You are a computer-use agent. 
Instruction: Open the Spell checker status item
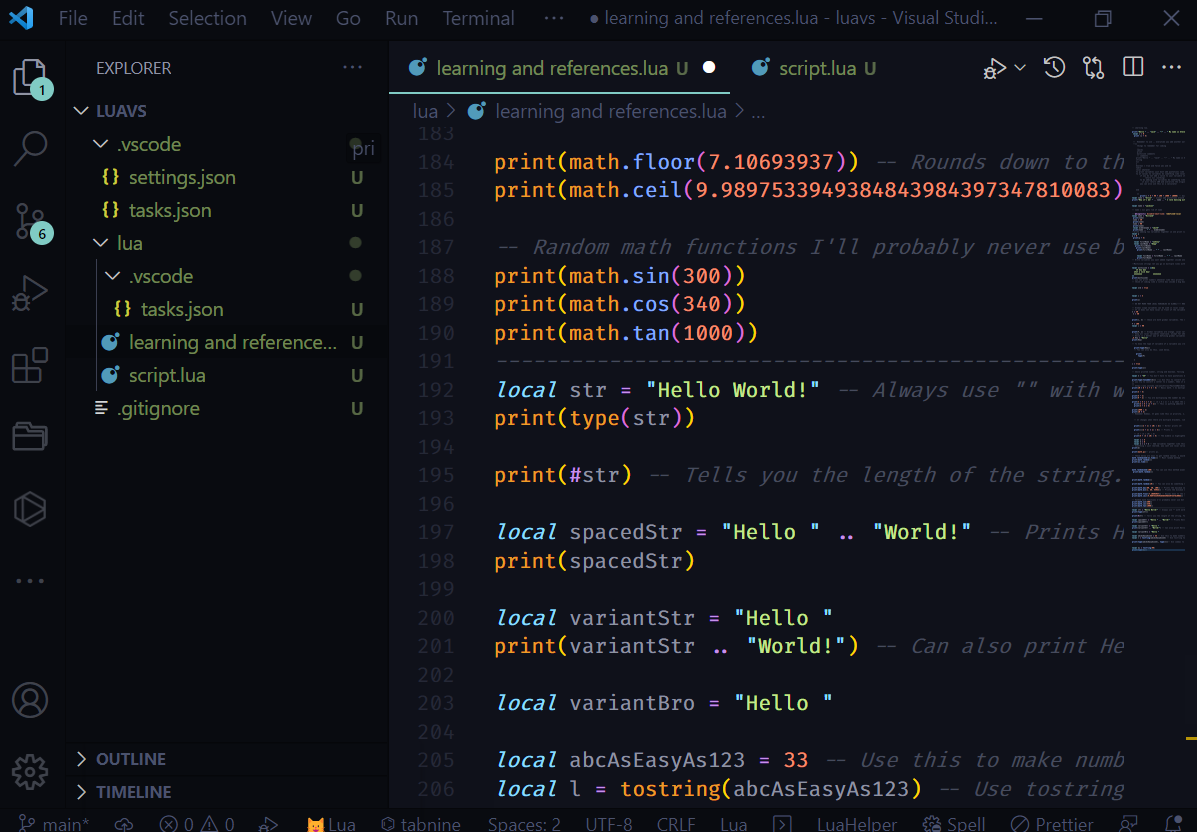[x=953, y=824]
